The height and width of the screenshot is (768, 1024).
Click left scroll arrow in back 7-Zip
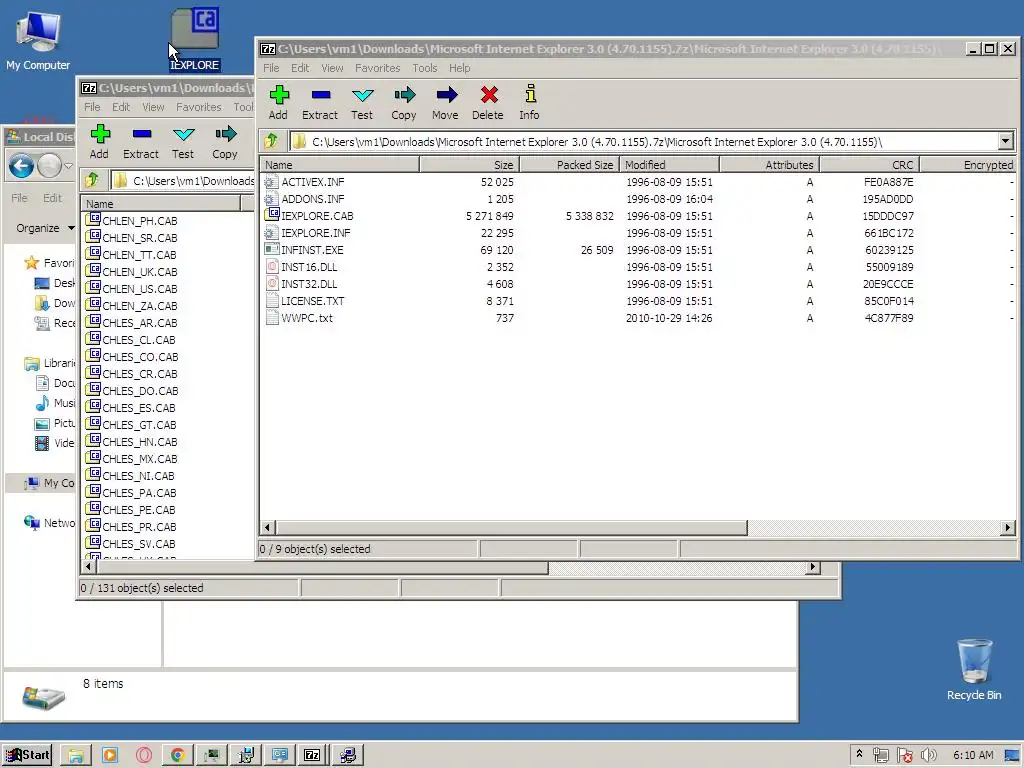click(89, 567)
